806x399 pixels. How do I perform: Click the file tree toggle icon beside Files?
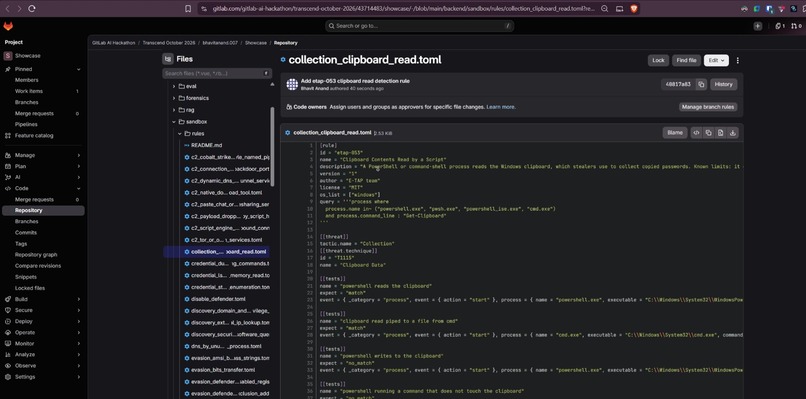pyautogui.click(x=168, y=59)
